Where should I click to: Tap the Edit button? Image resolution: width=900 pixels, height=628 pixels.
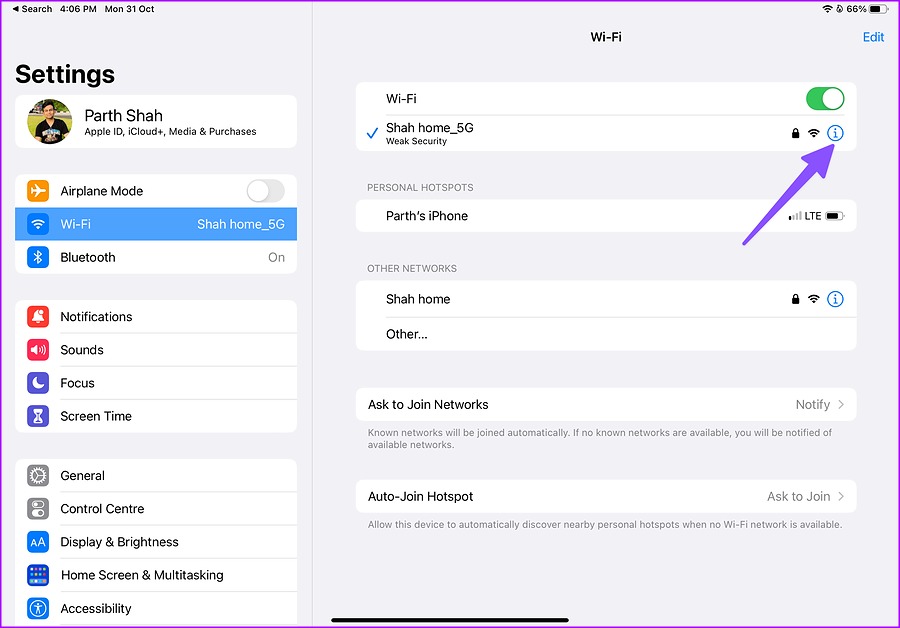[873, 37]
